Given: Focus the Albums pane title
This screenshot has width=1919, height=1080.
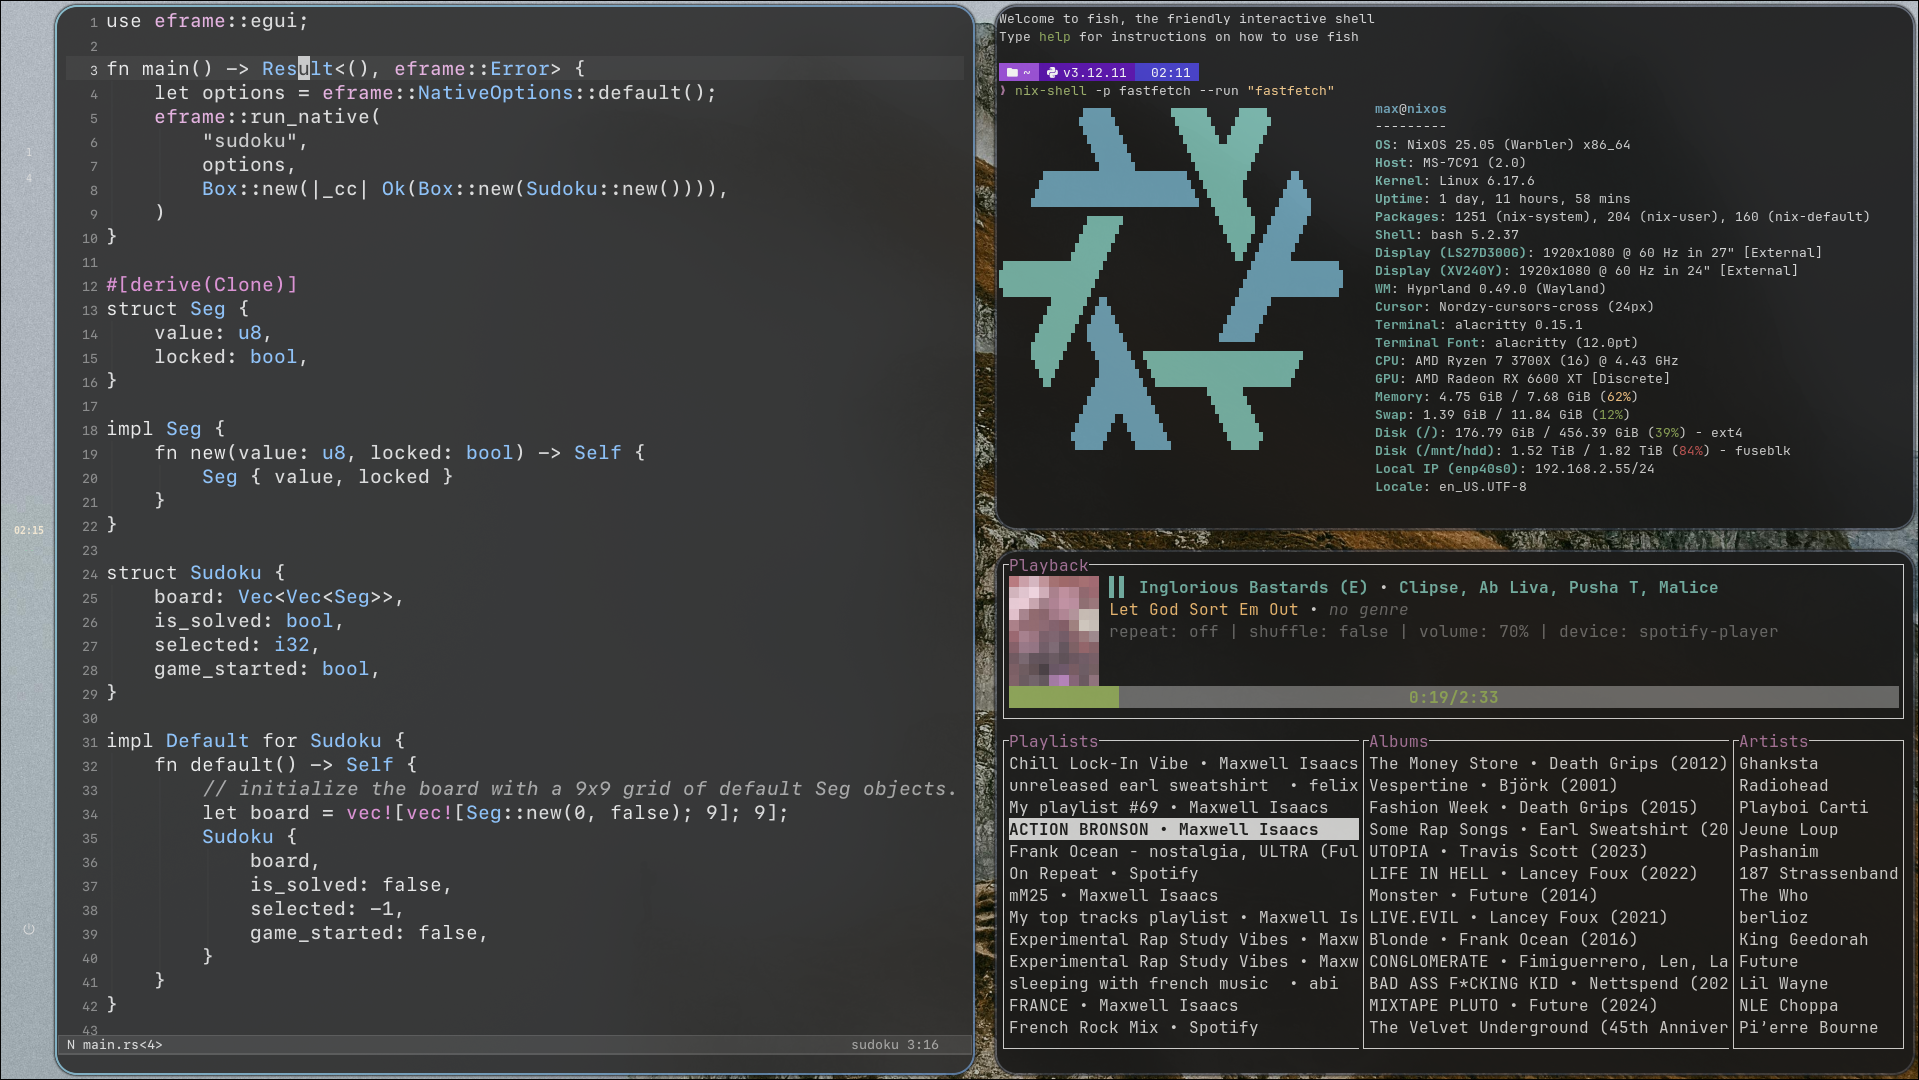Looking at the screenshot, I should click(1398, 741).
